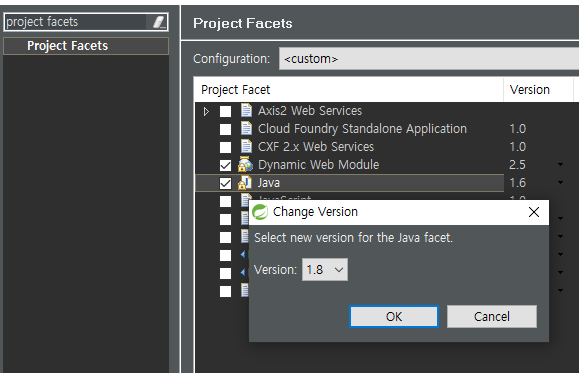Open the Dynamic Web Module 2.5 version dropdown
Viewport: 579px width, 373px height.
pyautogui.click(x=561, y=164)
